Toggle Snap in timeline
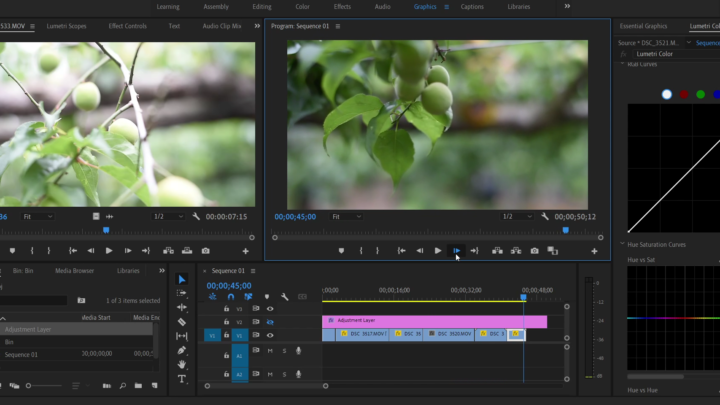The width and height of the screenshot is (720, 405). point(231,297)
